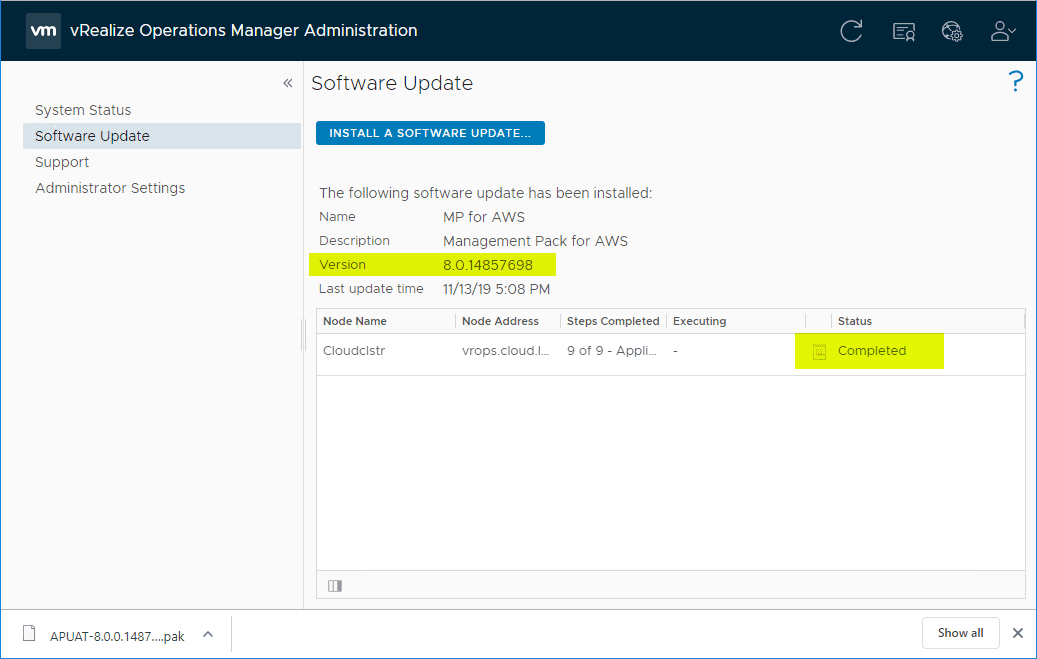Click the INSTALL A SOFTWARE UPDATE button
Screen dimensions: 1037x659
click(430, 132)
